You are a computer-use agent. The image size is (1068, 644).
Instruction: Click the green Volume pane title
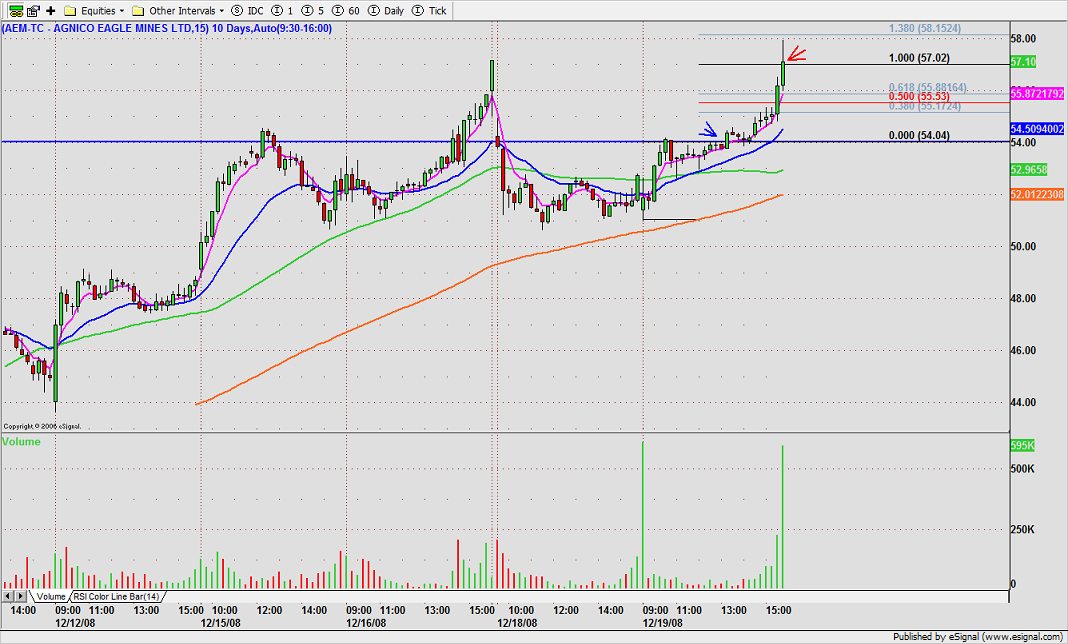(21, 442)
